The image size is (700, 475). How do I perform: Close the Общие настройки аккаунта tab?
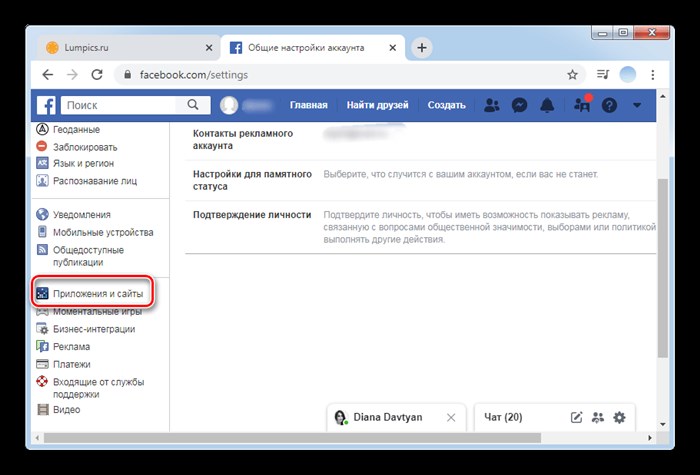(392, 48)
